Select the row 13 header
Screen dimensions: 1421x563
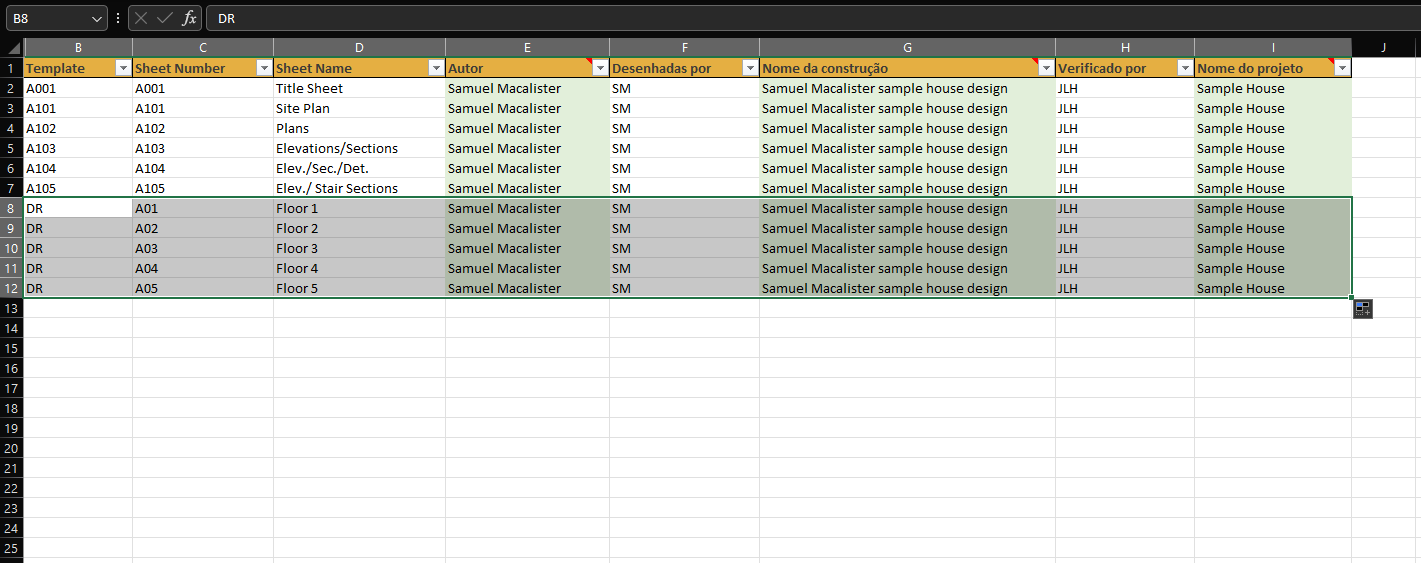(12, 308)
